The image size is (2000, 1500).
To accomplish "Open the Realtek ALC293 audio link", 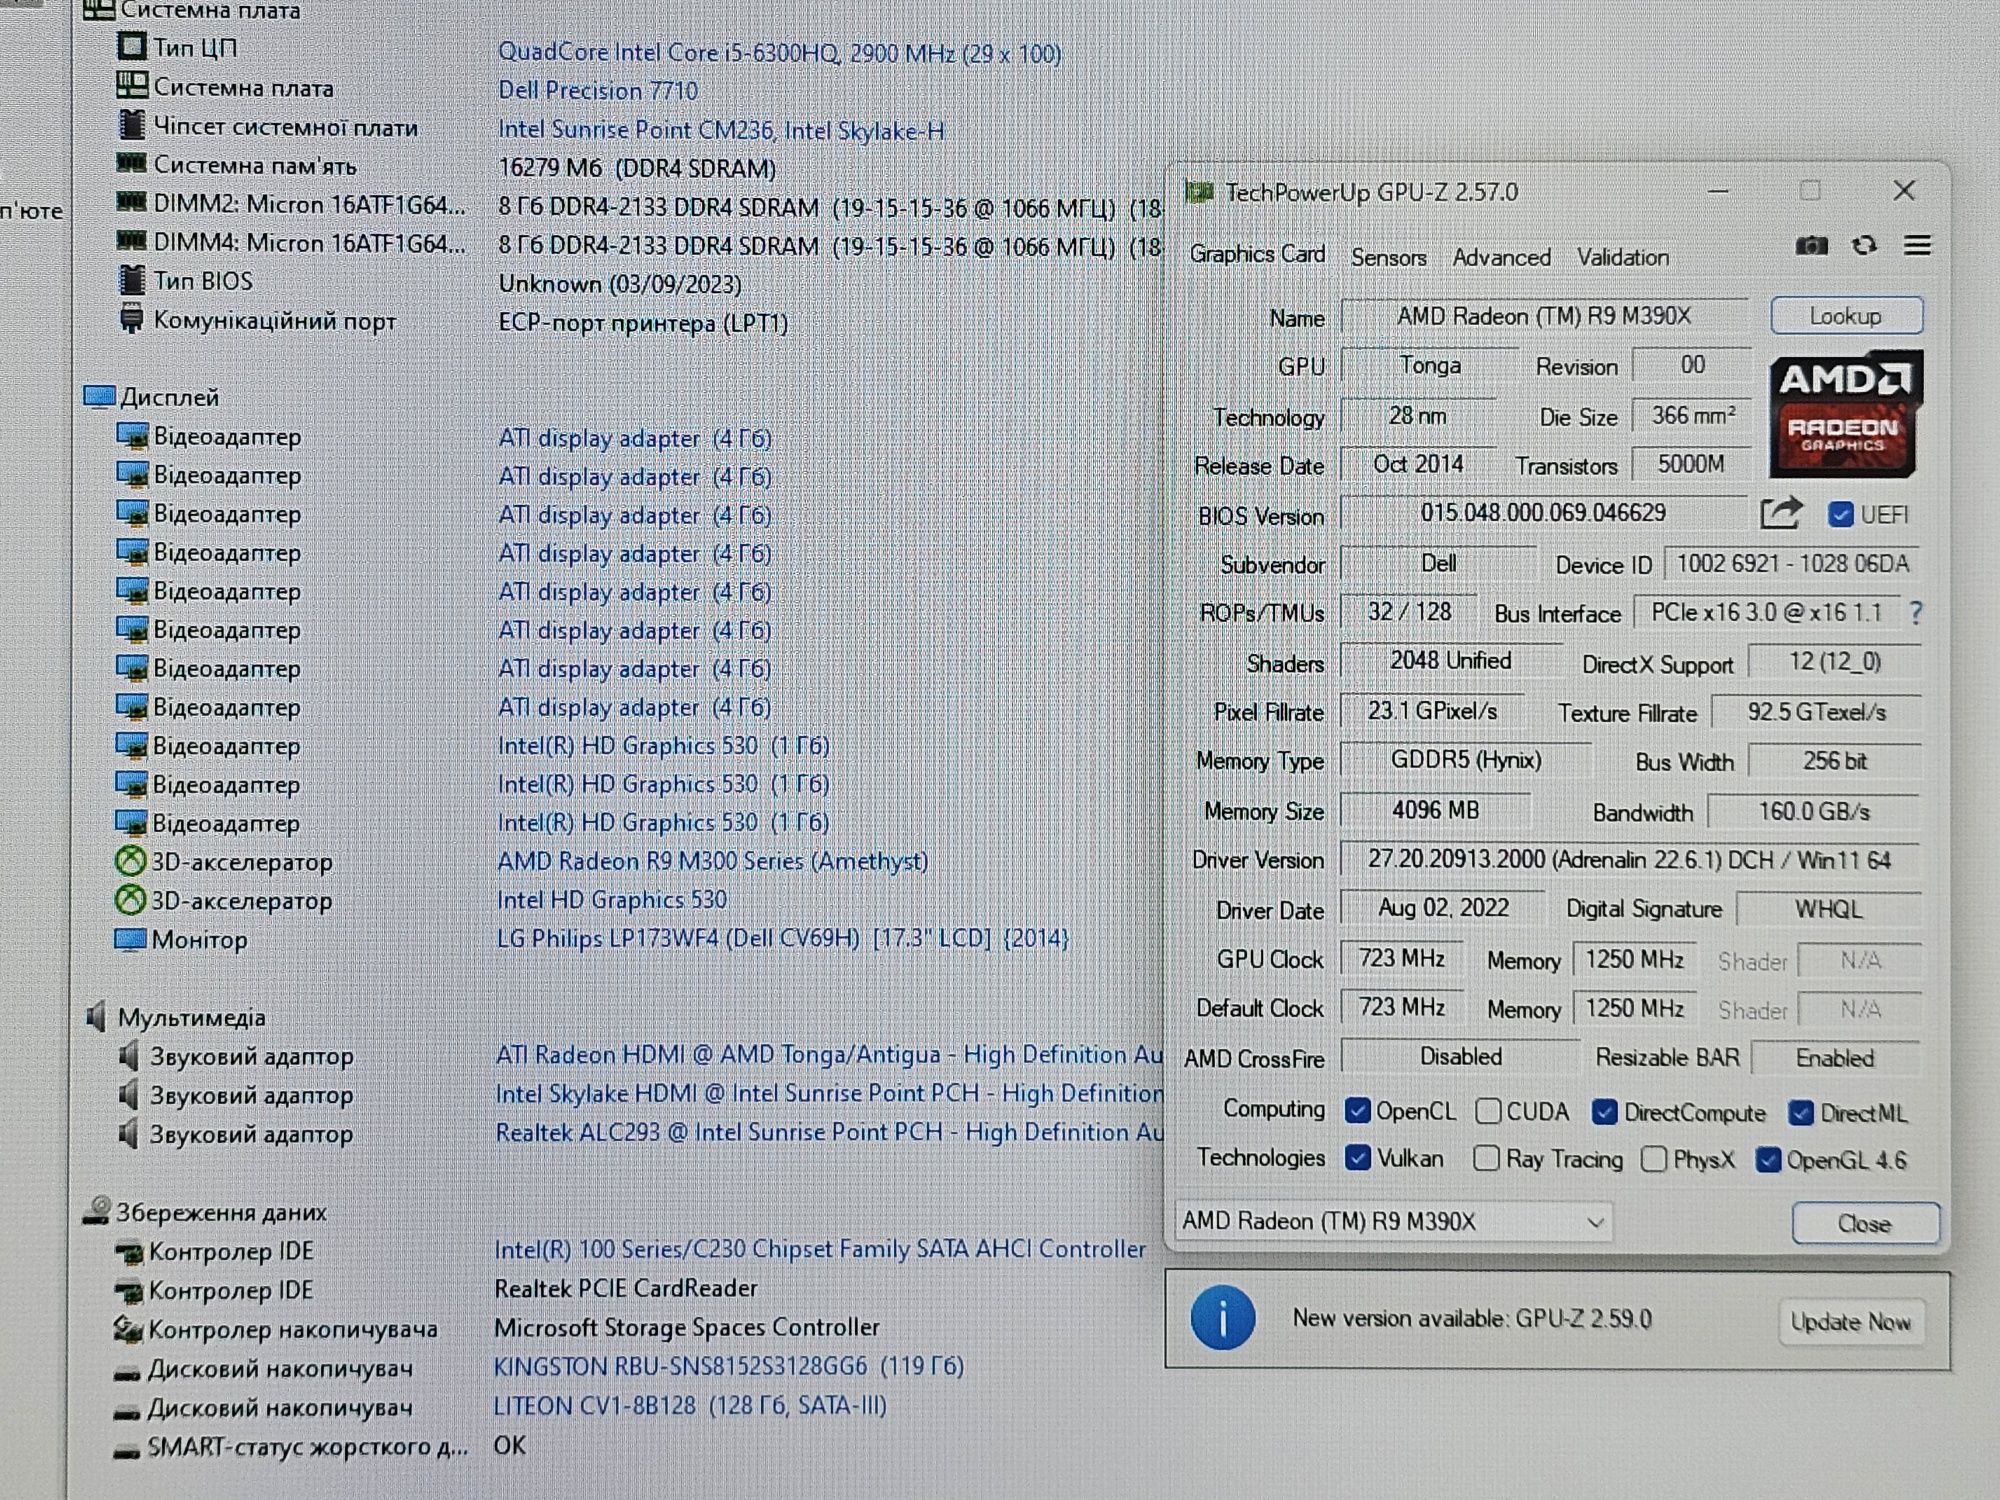I will click(x=829, y=1132).
